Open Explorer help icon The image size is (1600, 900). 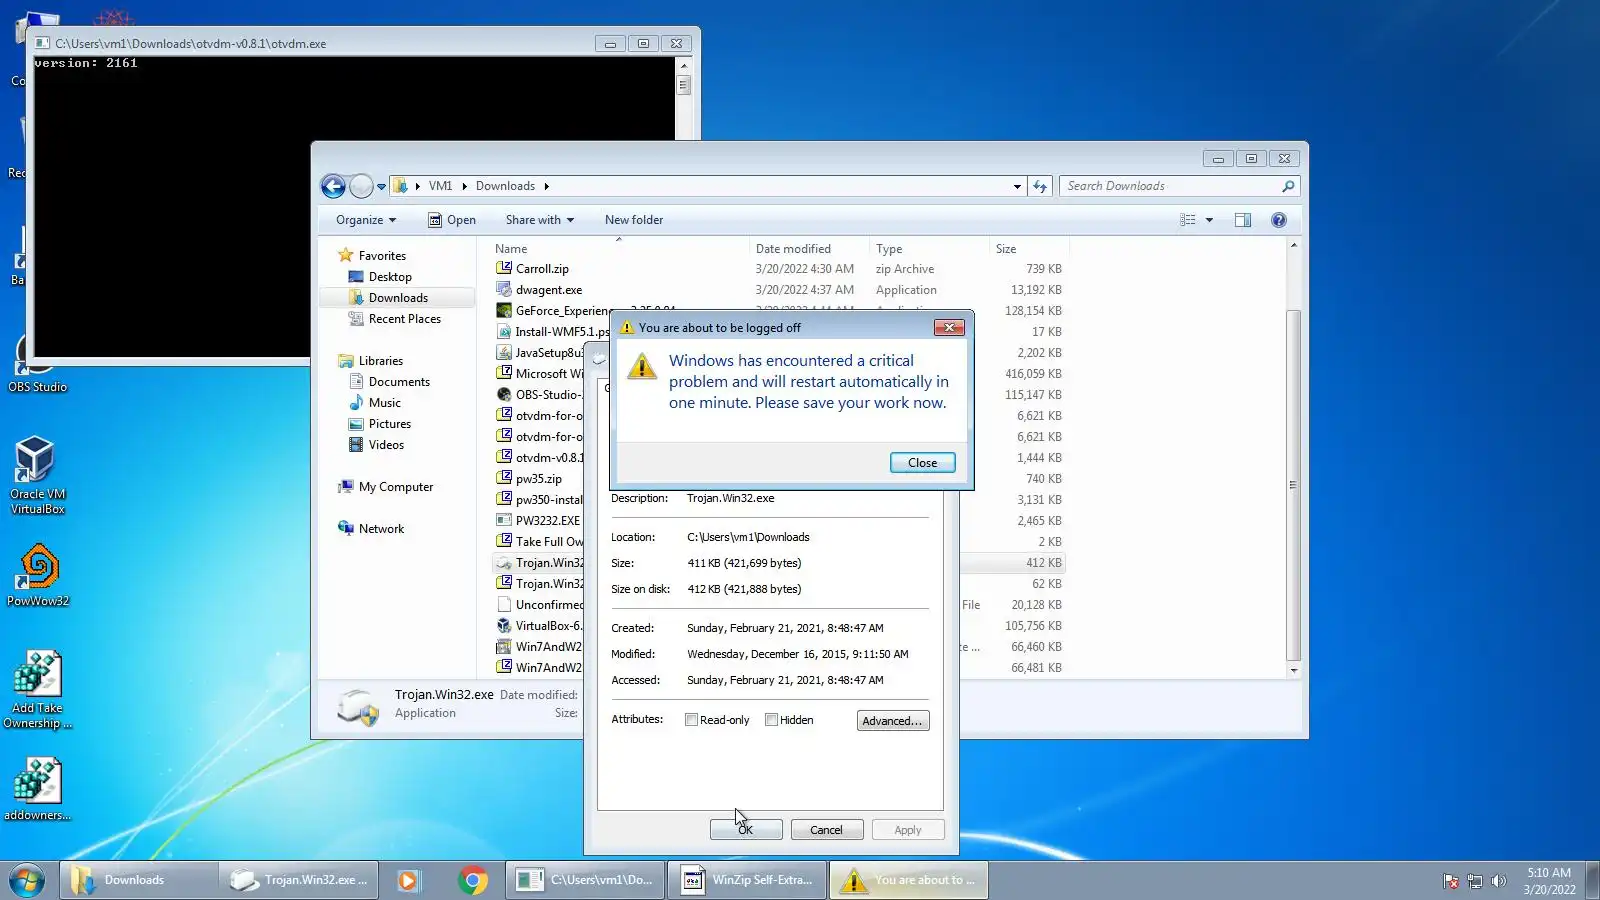1279,220
